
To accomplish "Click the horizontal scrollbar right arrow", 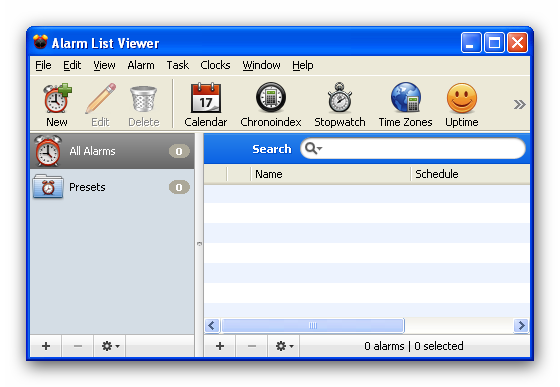I will [521, 326].
